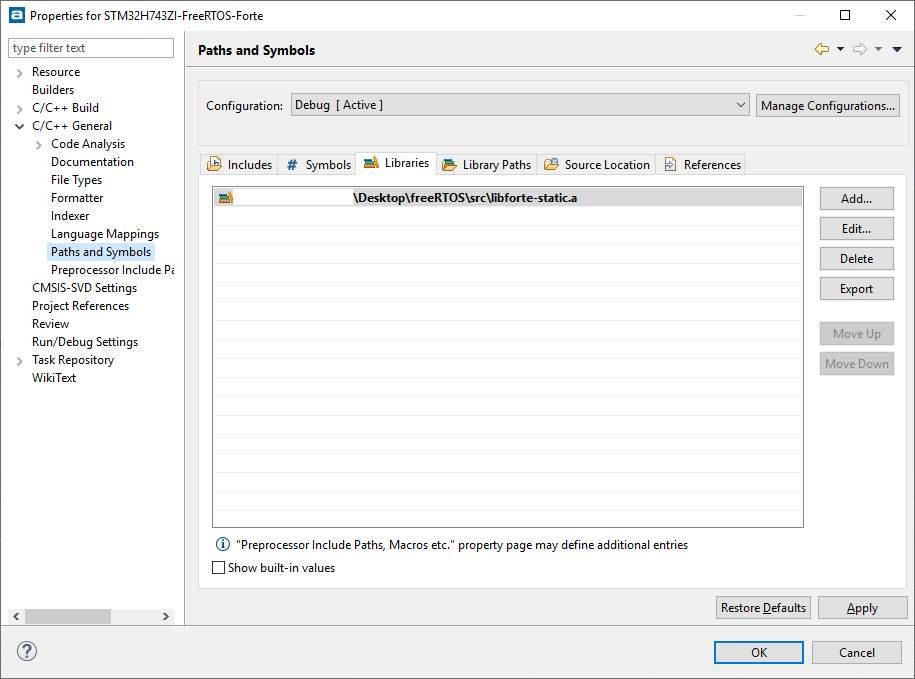This screenshot has height=679, width=915.
Task: Open the Library Paths tab
Action: point(486,164)
